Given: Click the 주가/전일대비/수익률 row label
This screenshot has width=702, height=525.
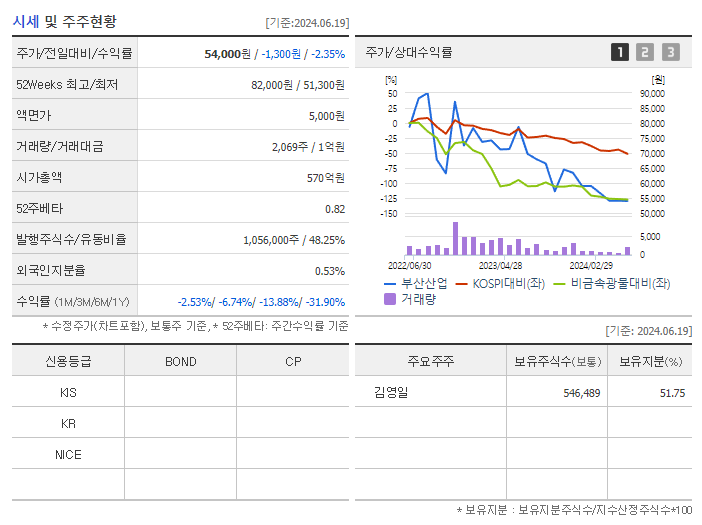Looking at the screenshot, I should [74, 53].
